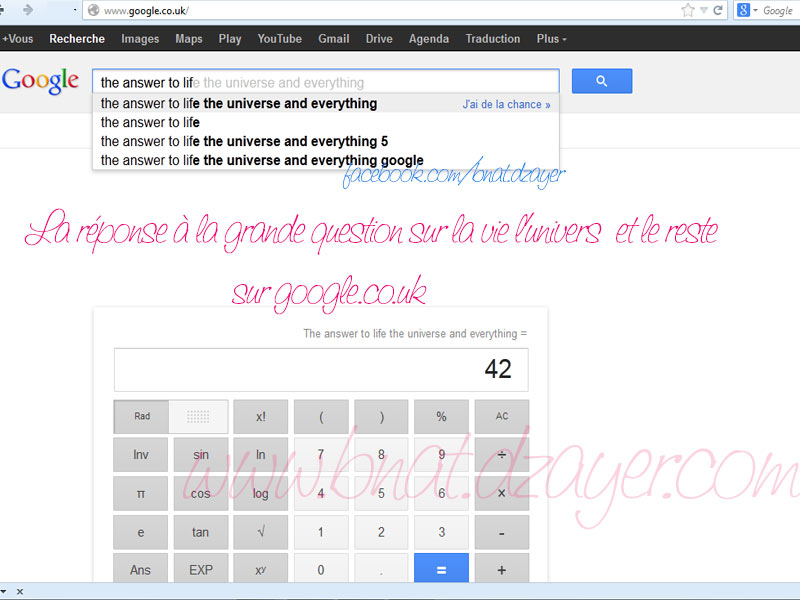This screenshot has width=800, height=600.
Task: Open the Google logo homepage
Action: (x=40, y=81)
